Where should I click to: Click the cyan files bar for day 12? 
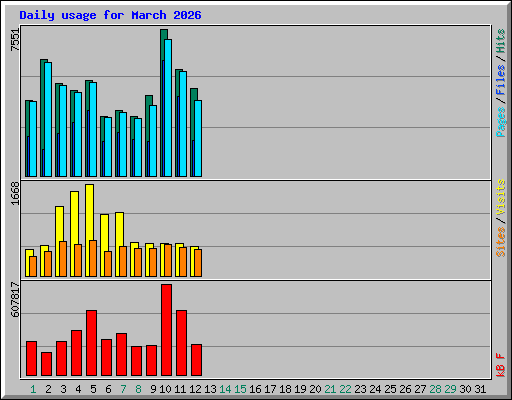click(x=198, y=138)
